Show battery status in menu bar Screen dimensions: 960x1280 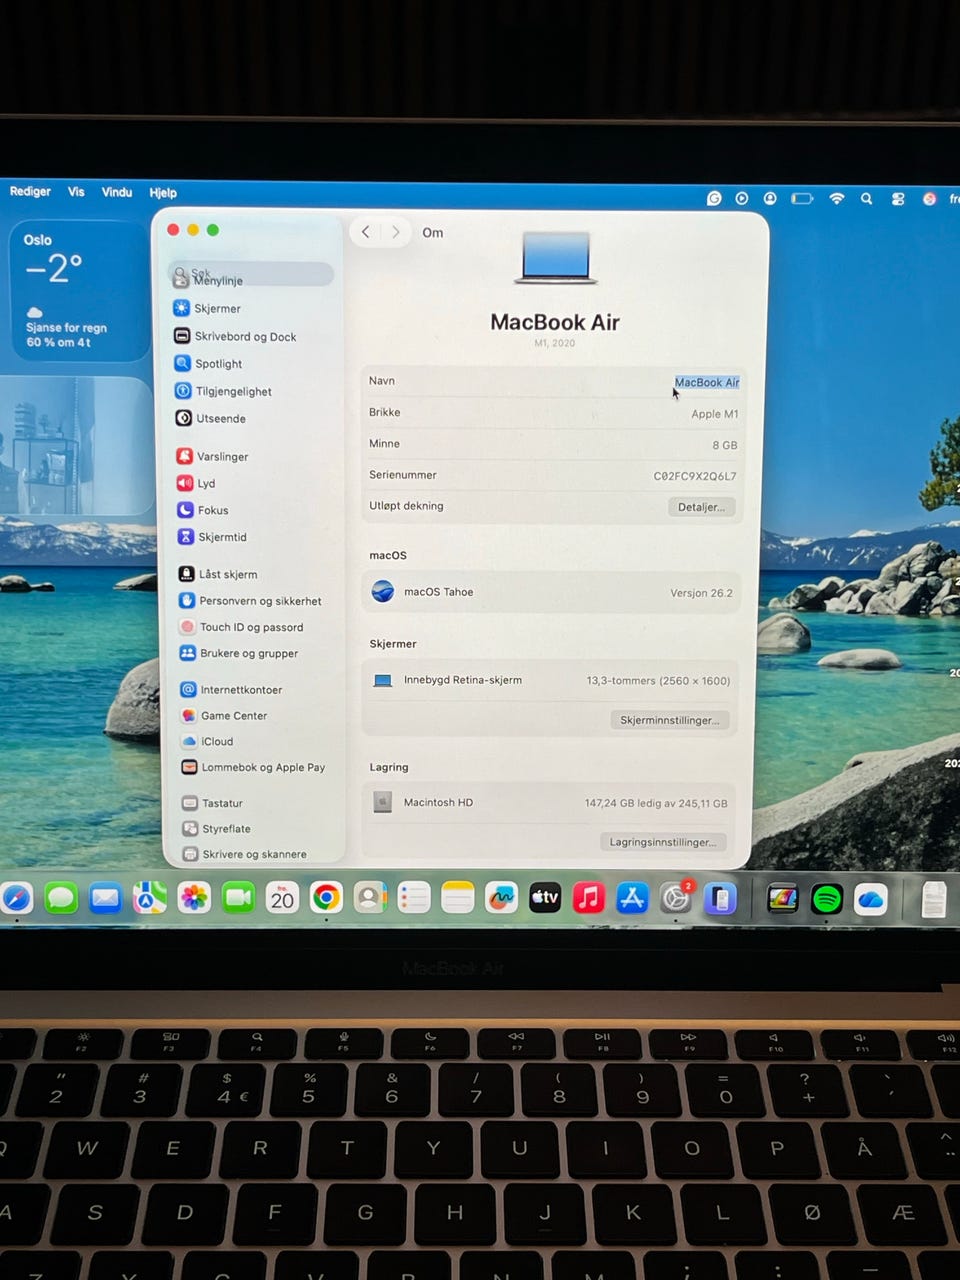[802, 198]
